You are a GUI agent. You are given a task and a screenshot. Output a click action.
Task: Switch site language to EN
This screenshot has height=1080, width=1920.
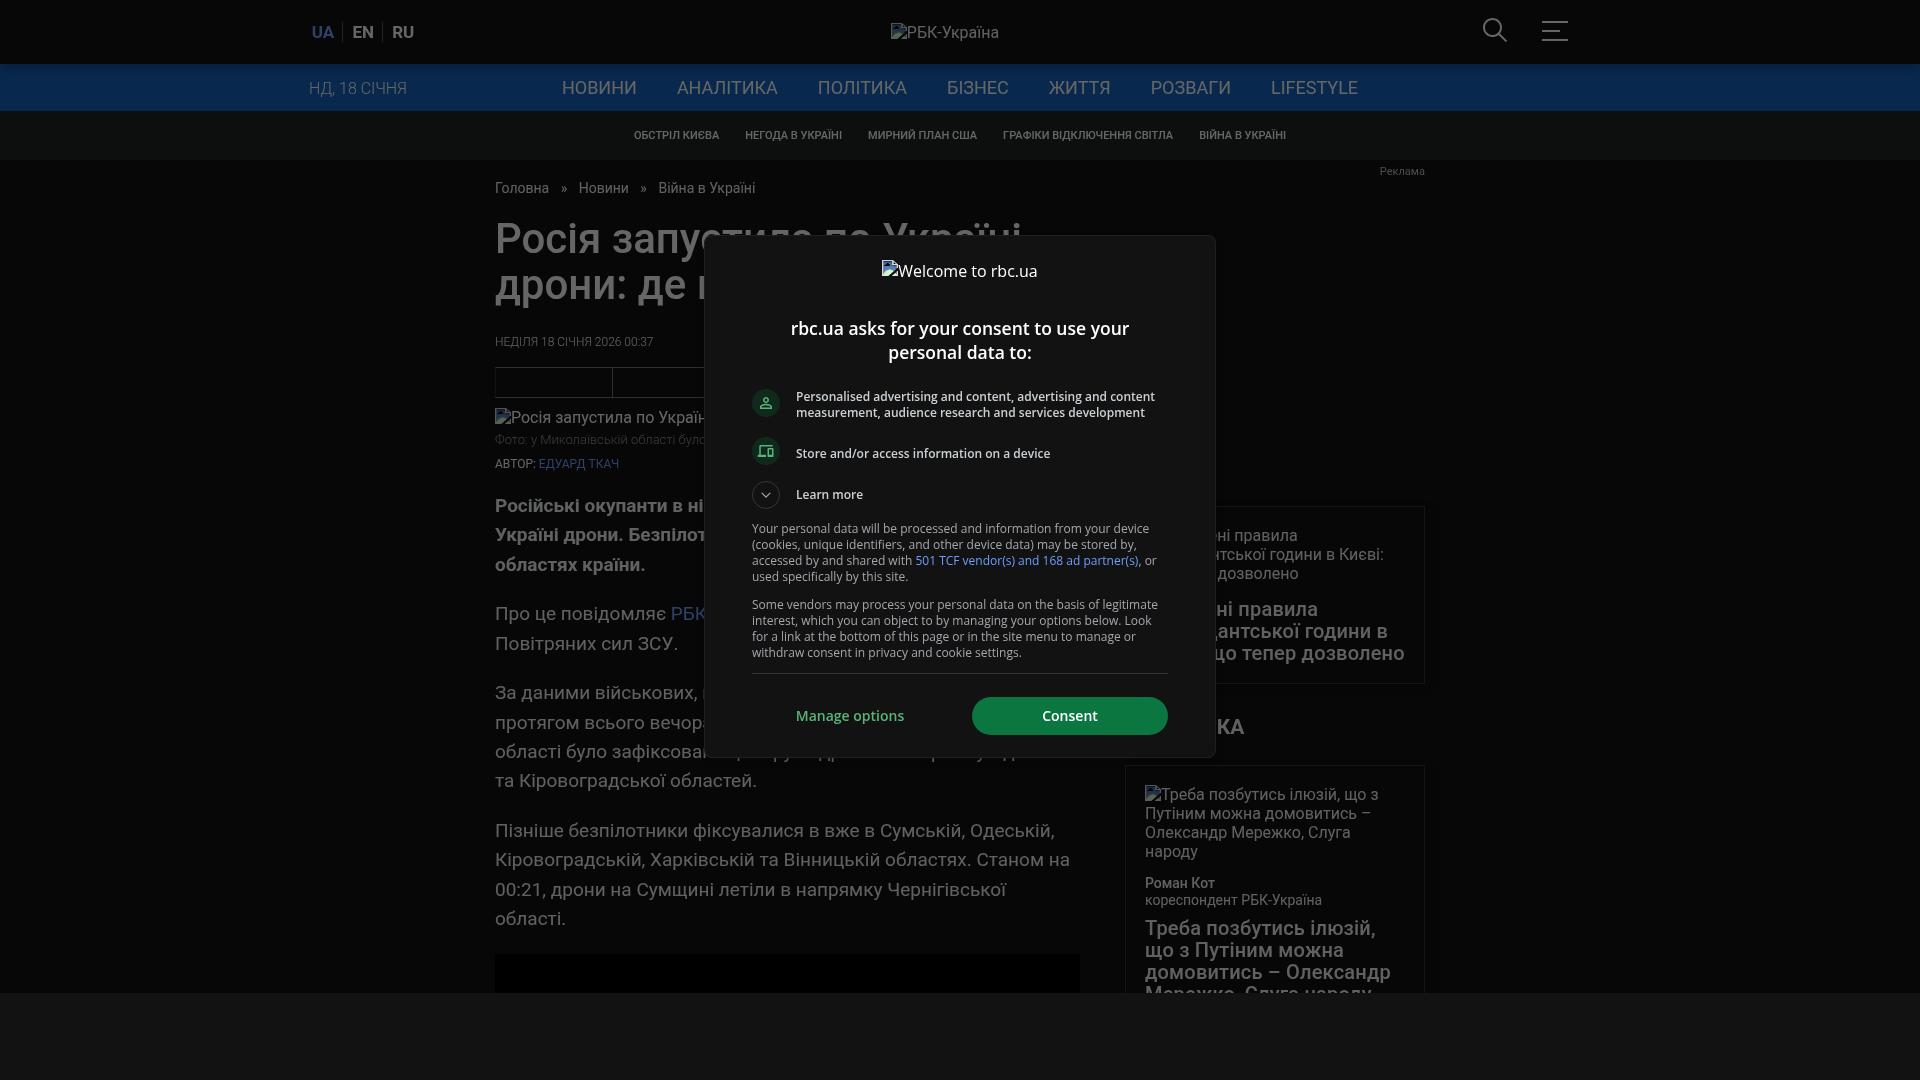[362, 32]
